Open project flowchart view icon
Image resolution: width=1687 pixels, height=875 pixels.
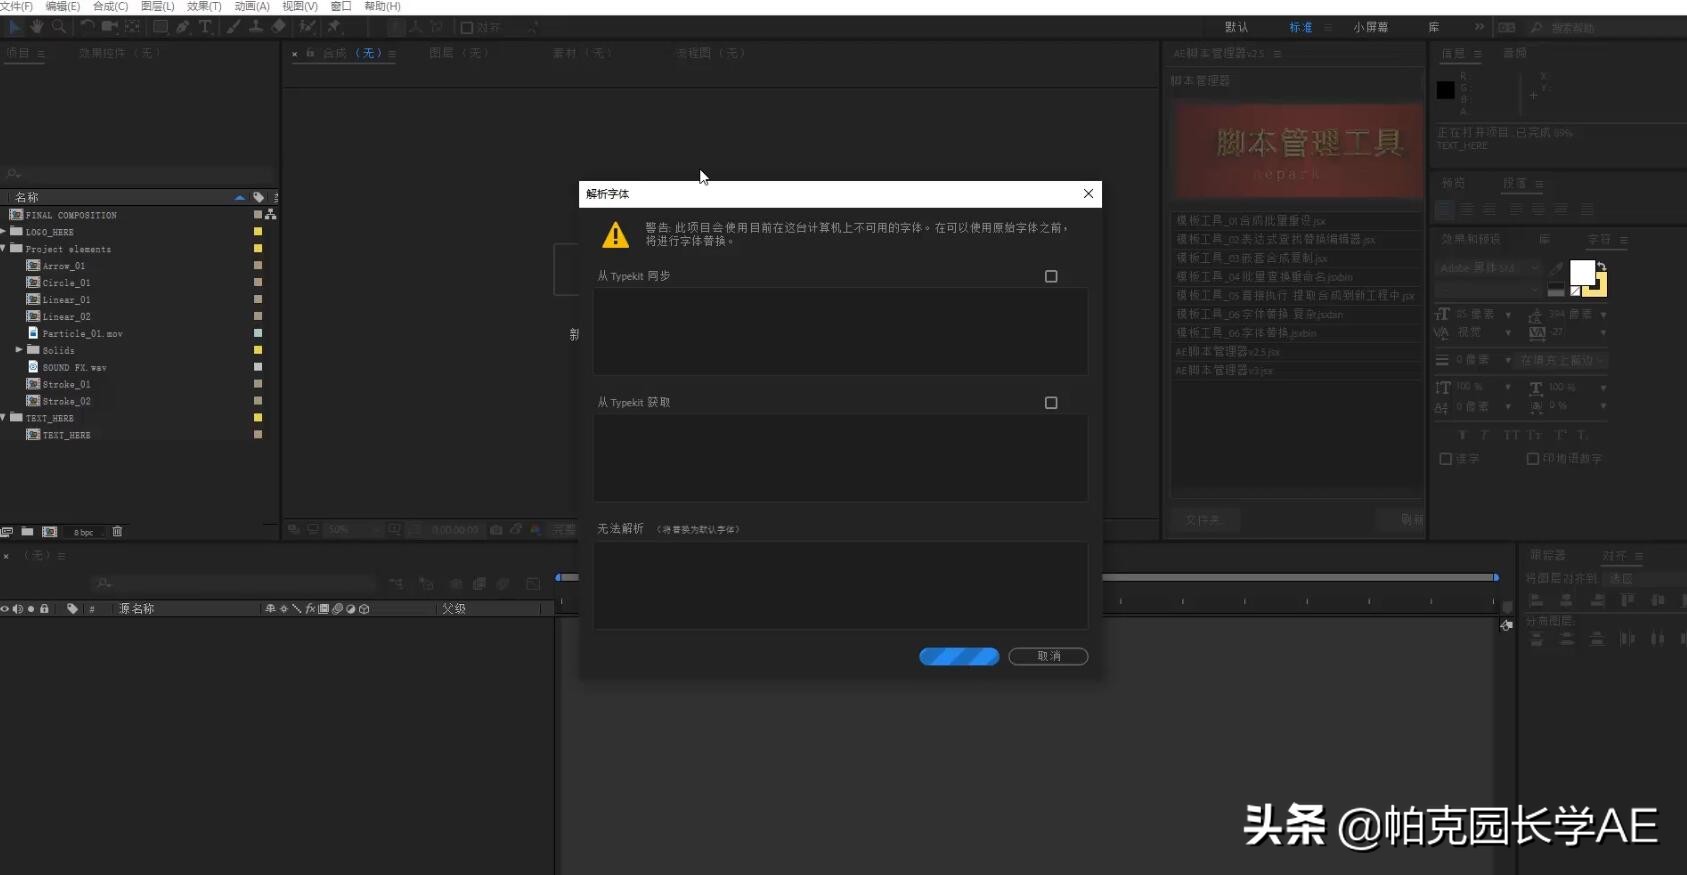pos(270,215)
